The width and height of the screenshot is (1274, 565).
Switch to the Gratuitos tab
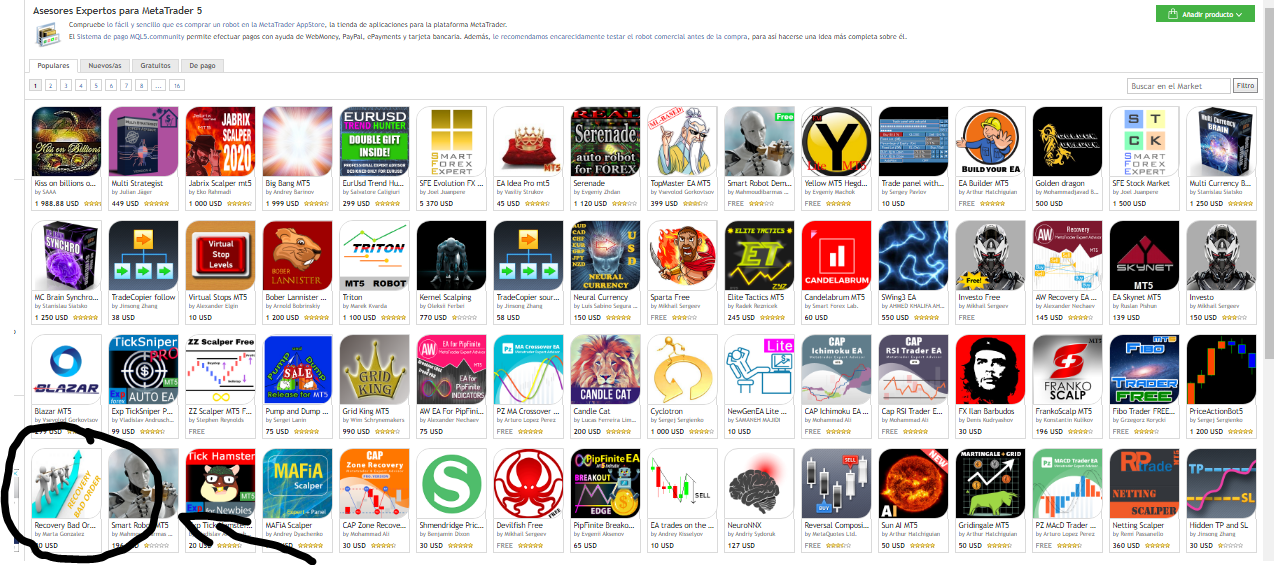click(x=154, y=66)
